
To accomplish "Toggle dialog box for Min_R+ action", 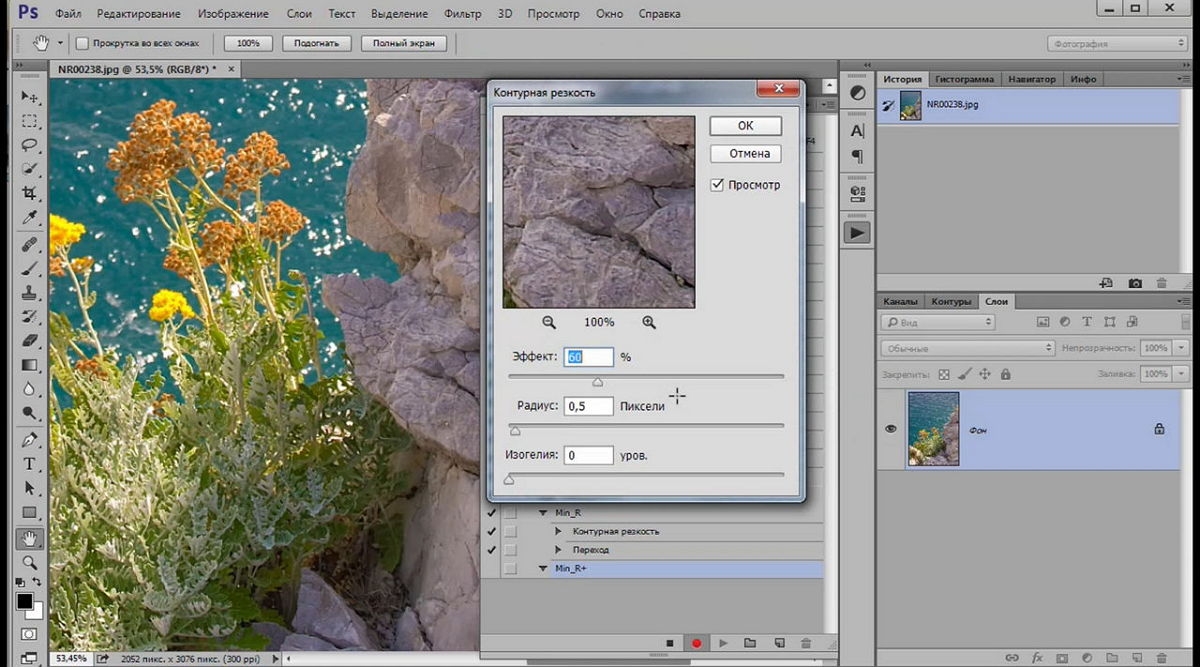I will pyautogui.click(x=510, y=568).
